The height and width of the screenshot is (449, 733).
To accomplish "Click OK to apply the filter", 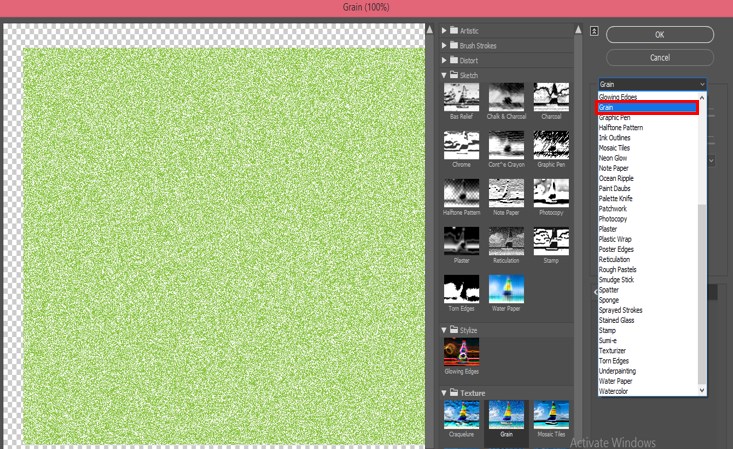I will (x=660, y=35).
